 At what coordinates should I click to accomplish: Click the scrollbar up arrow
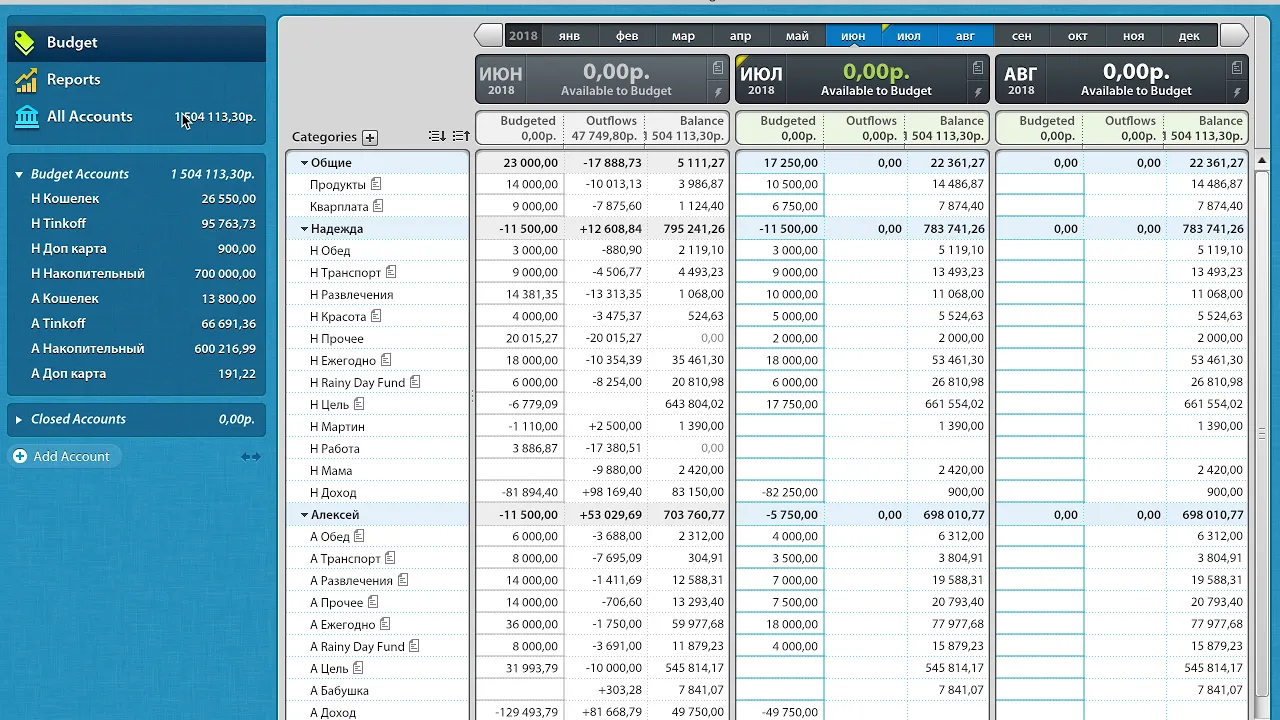coord(1262,160)
